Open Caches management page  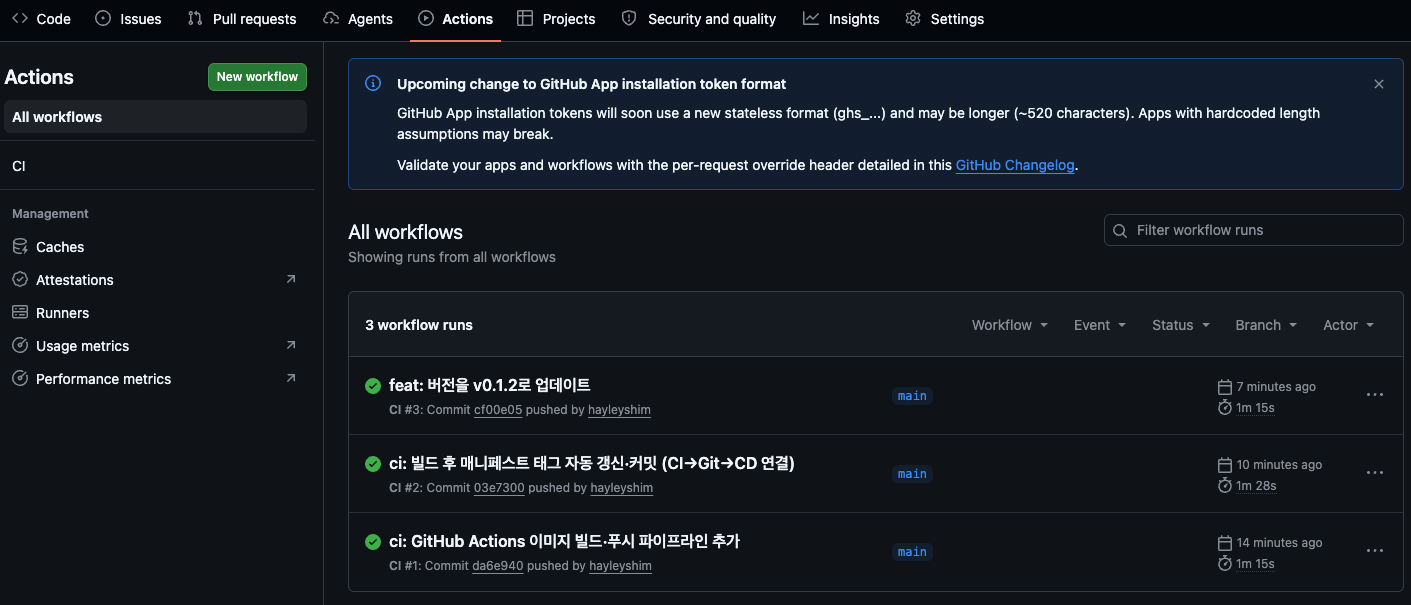pos(155,247)
